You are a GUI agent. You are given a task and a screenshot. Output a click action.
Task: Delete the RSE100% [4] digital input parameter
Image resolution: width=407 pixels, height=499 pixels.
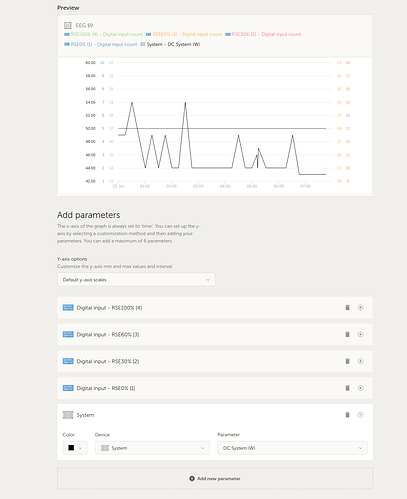[347, 307]
